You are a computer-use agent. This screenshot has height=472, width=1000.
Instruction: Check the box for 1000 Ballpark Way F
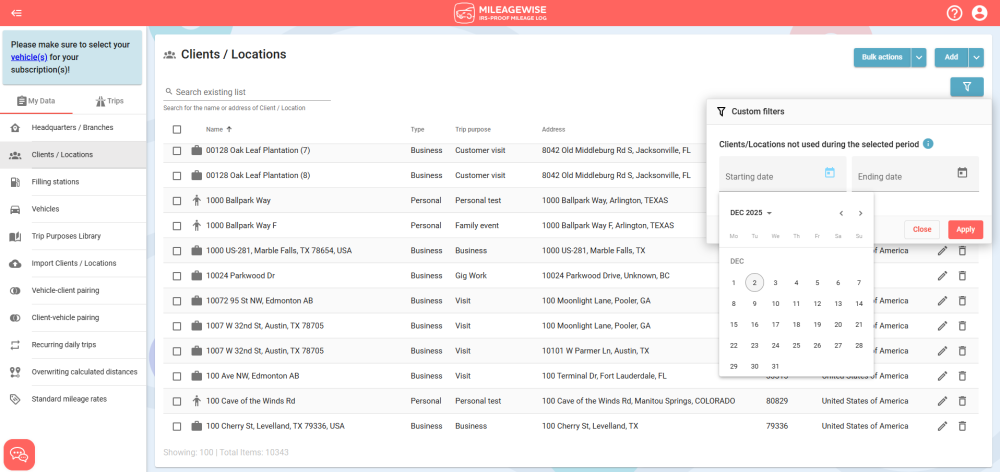177,226
